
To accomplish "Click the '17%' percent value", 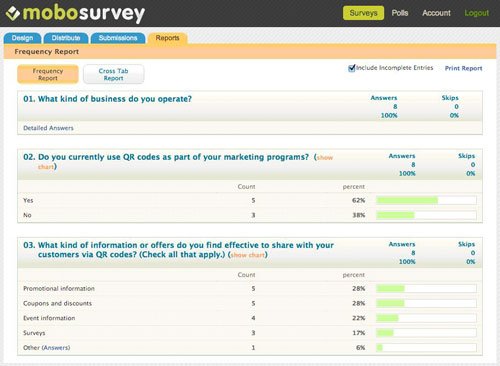I will pos(359,333).
